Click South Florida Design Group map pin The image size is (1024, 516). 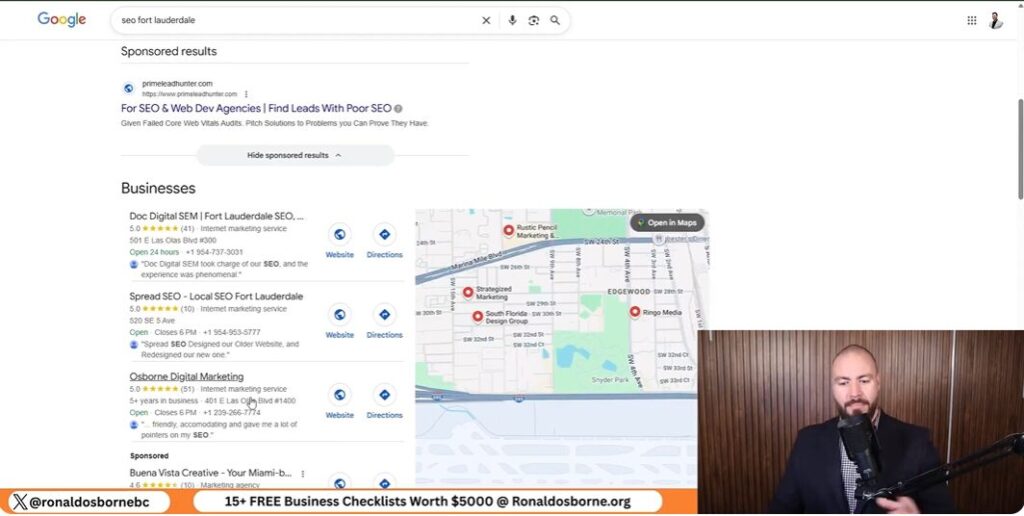pyautogui.click(x=477, y=316)
